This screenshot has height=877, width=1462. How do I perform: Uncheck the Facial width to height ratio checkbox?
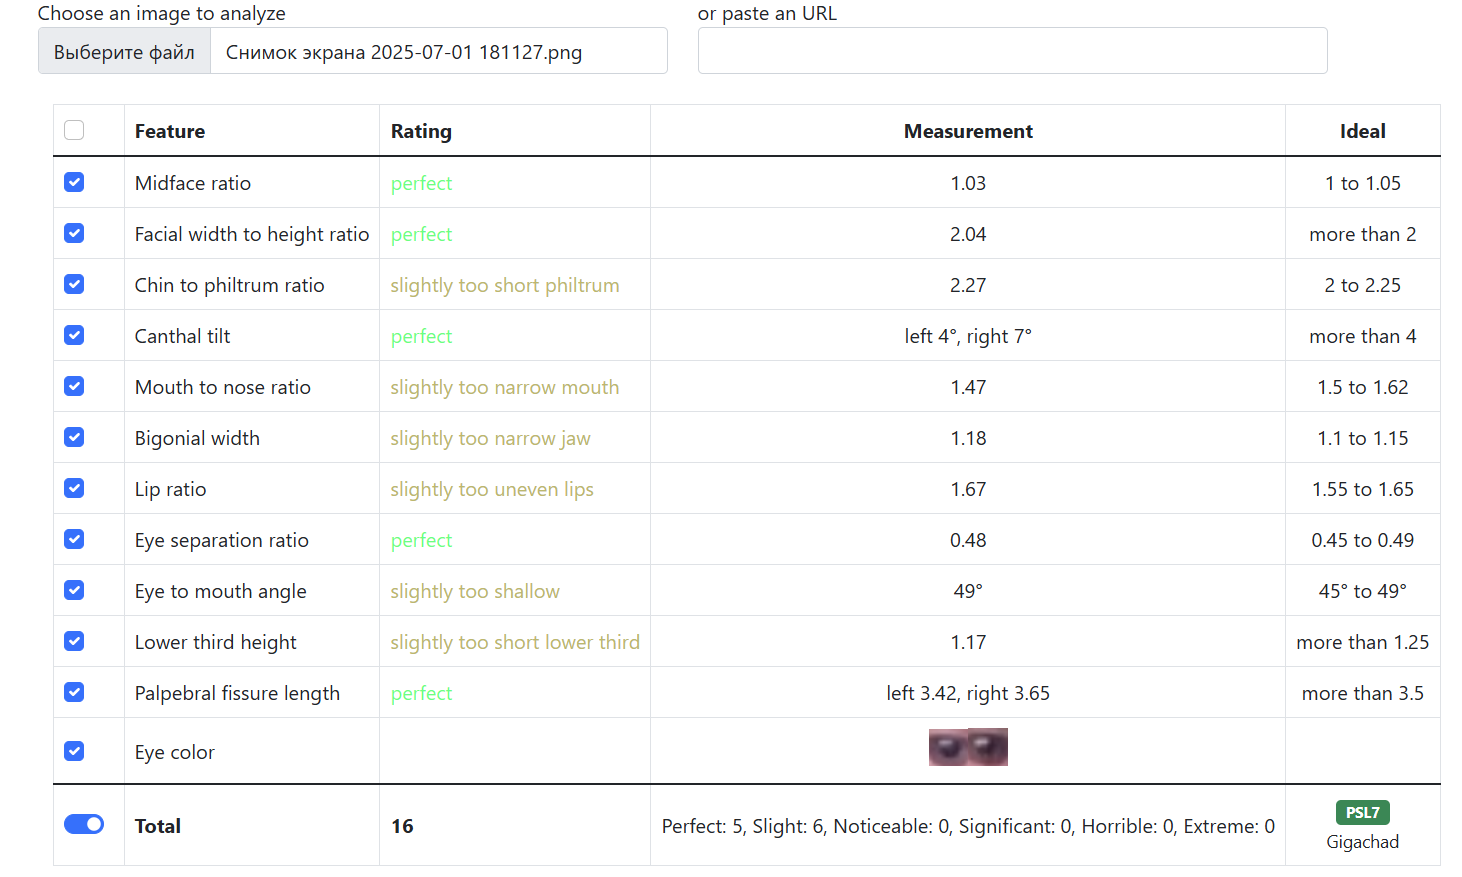[x=74, y=233]
